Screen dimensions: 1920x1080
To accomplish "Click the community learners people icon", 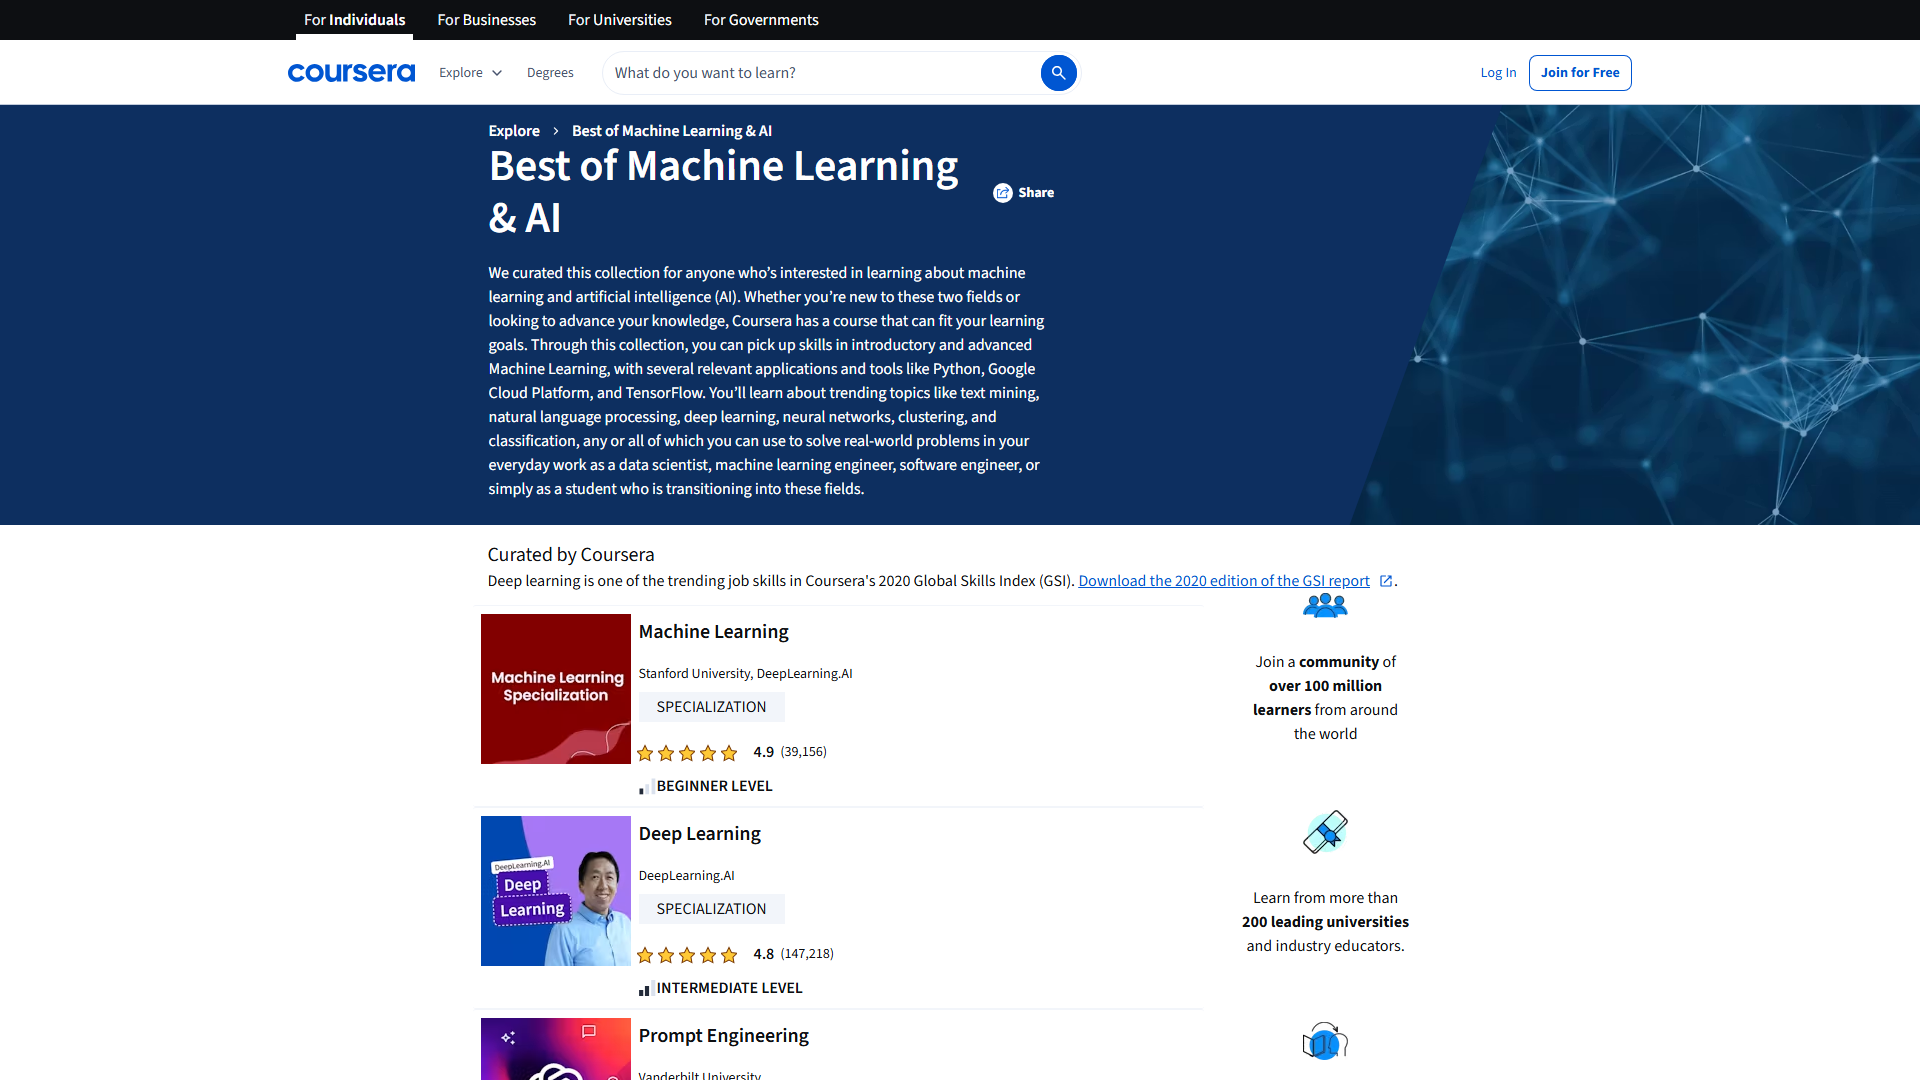I will pyautogui.click(x=1325, y=606).
